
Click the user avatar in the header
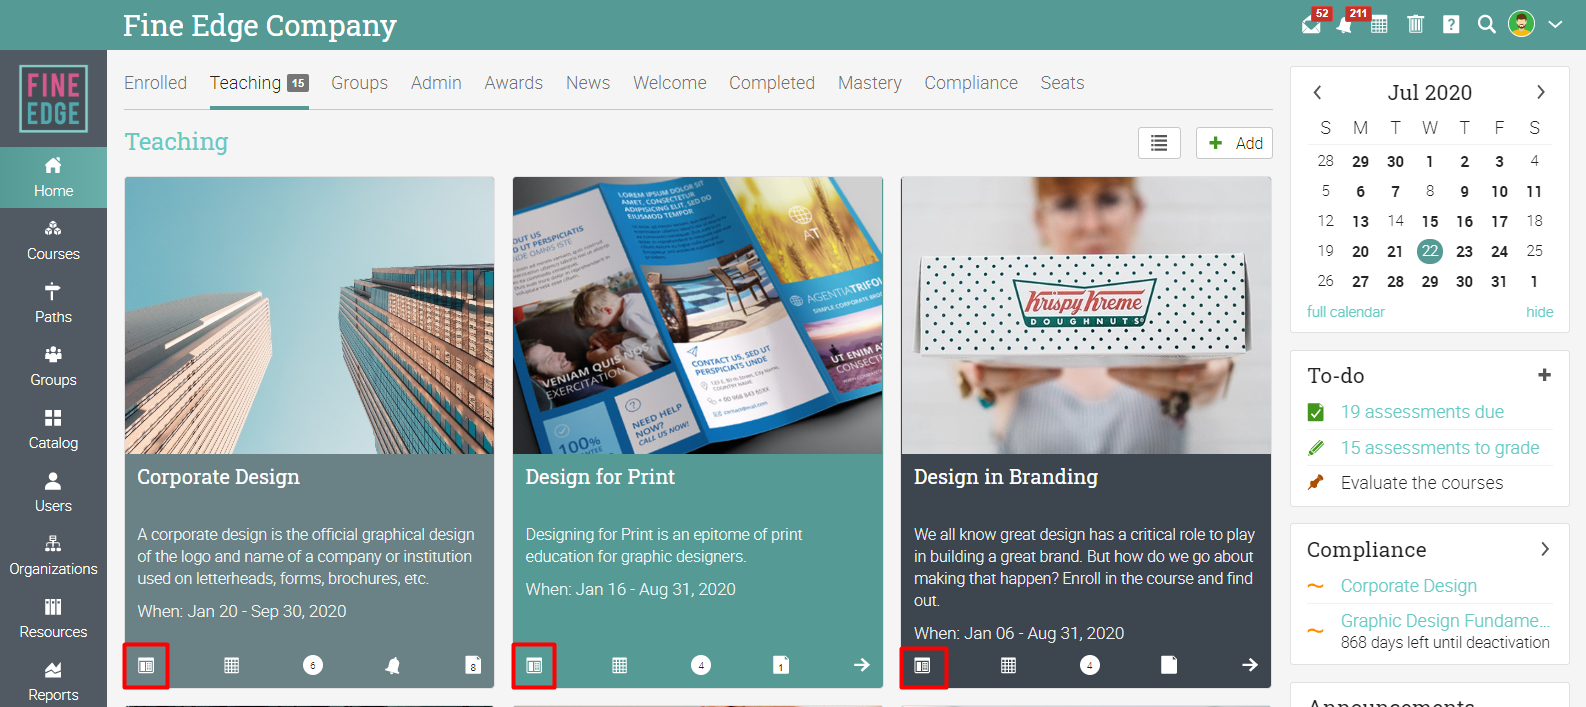tap(1521, 24)
